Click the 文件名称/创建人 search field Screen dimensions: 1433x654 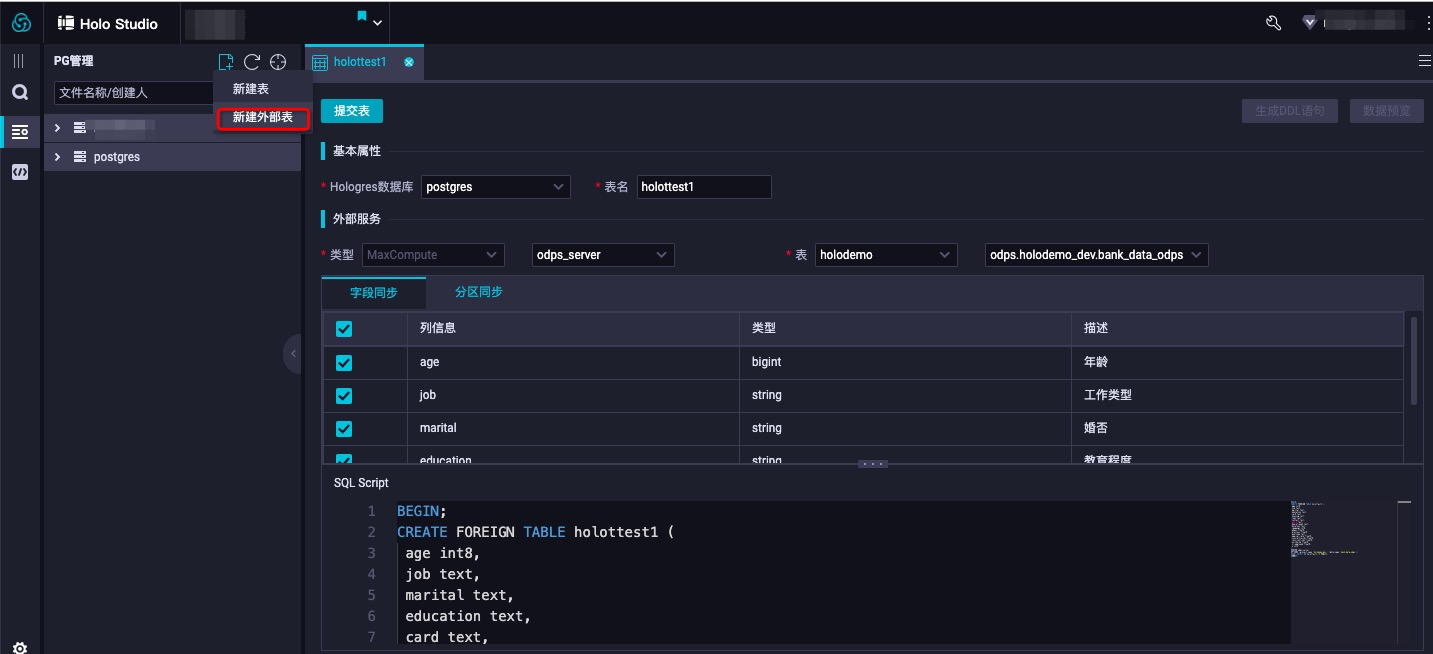(134, 93)
